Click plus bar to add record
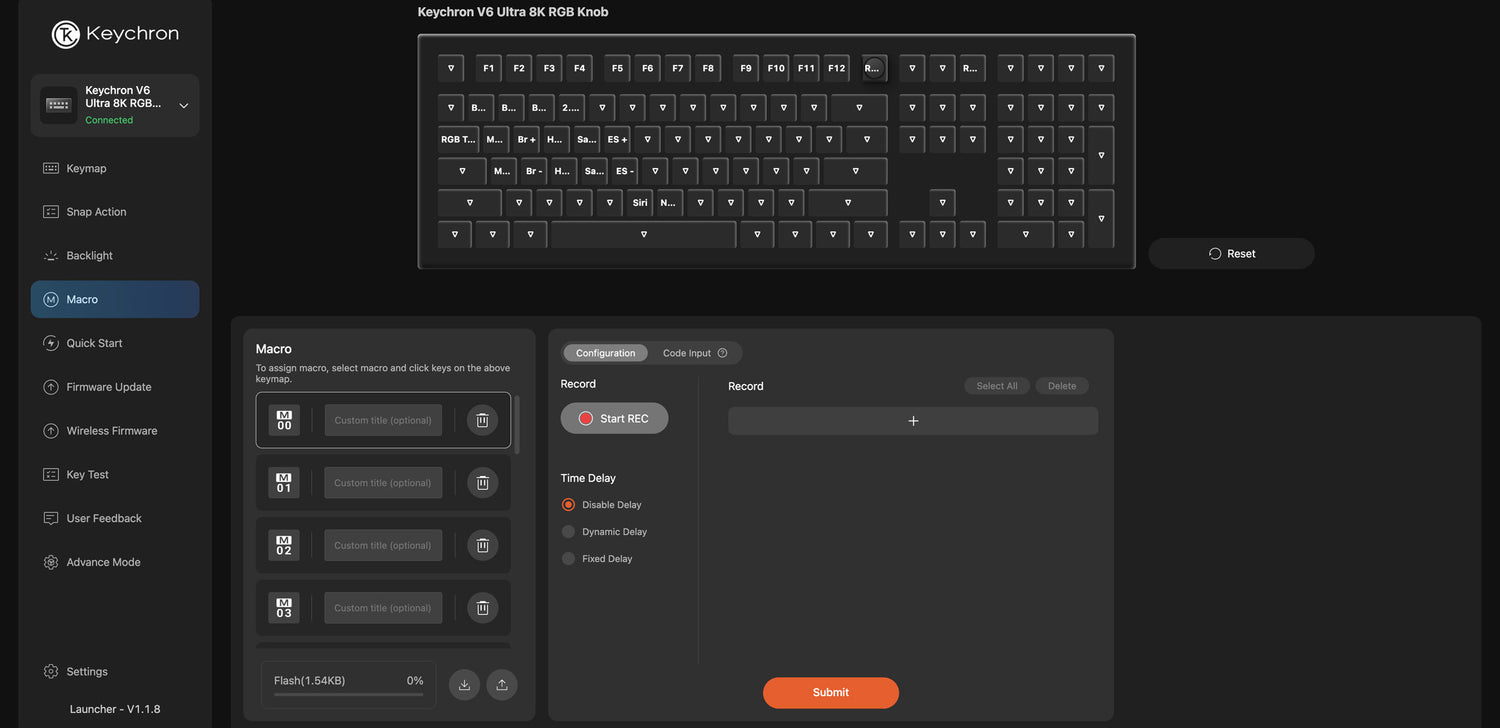1500x728 pixels. 913,421
